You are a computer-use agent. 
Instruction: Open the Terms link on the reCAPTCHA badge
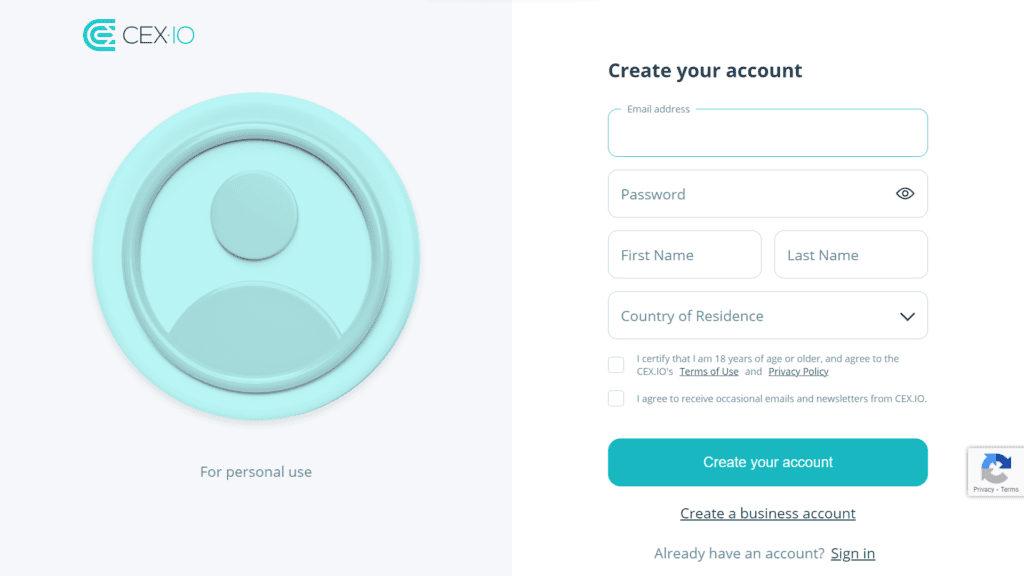(1008, 488)
